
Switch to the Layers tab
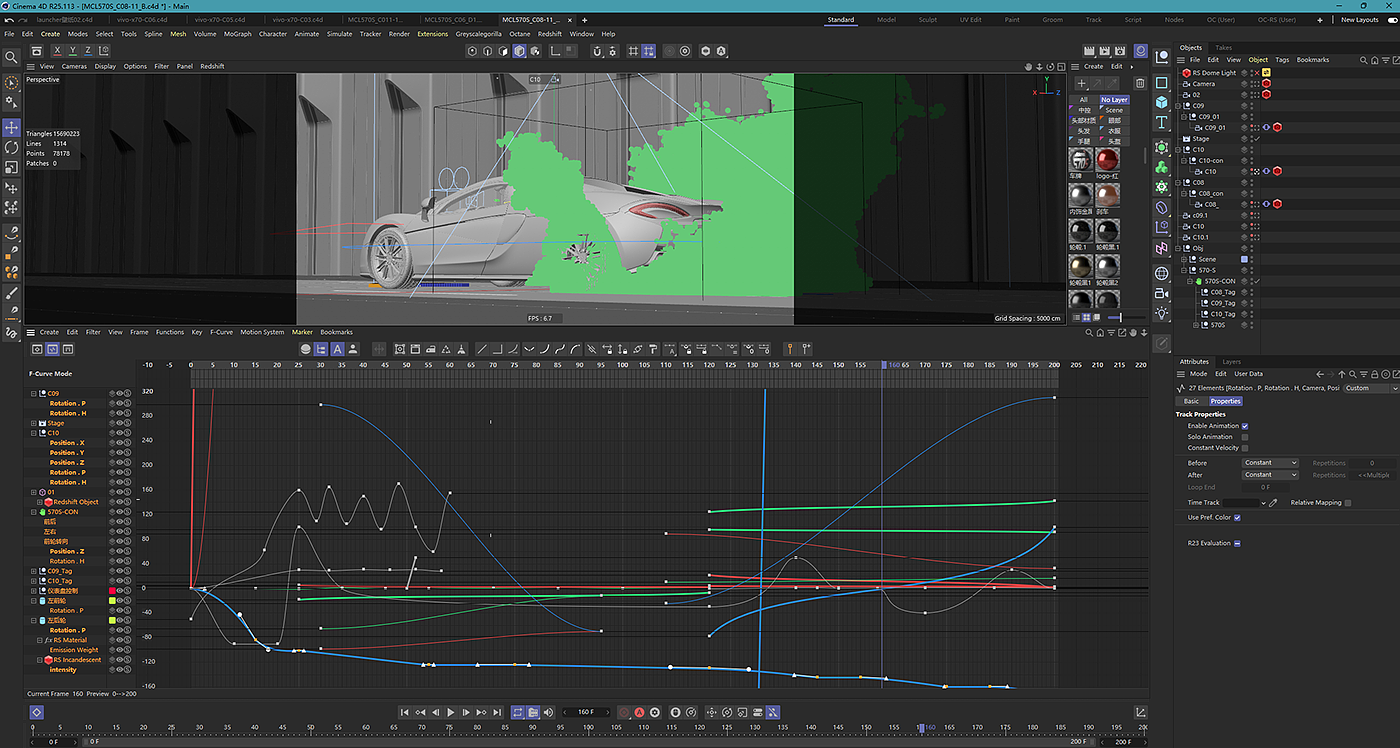1231,362
